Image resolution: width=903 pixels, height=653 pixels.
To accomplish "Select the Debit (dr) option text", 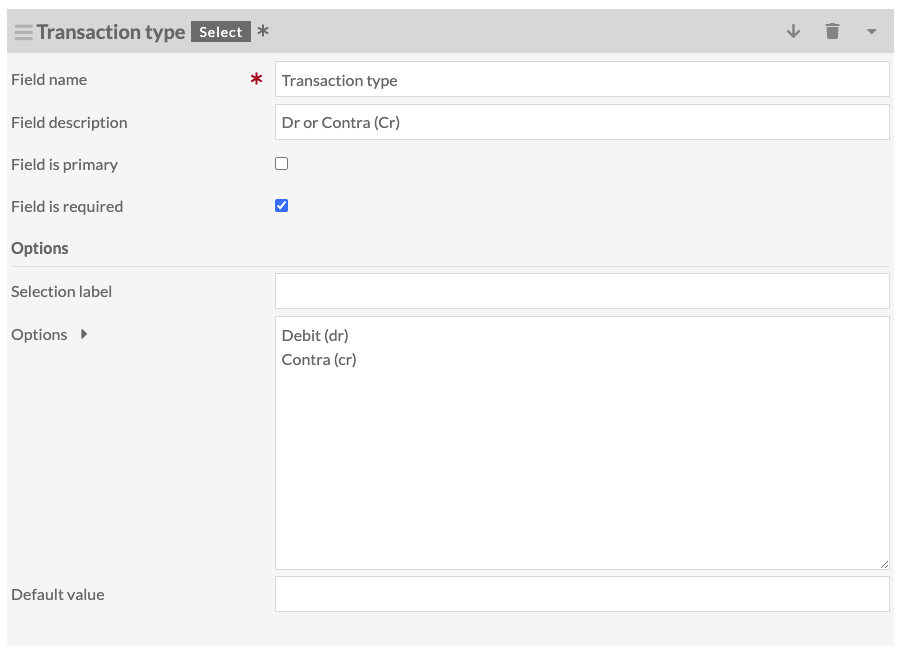I will click(x=315, y=335).
